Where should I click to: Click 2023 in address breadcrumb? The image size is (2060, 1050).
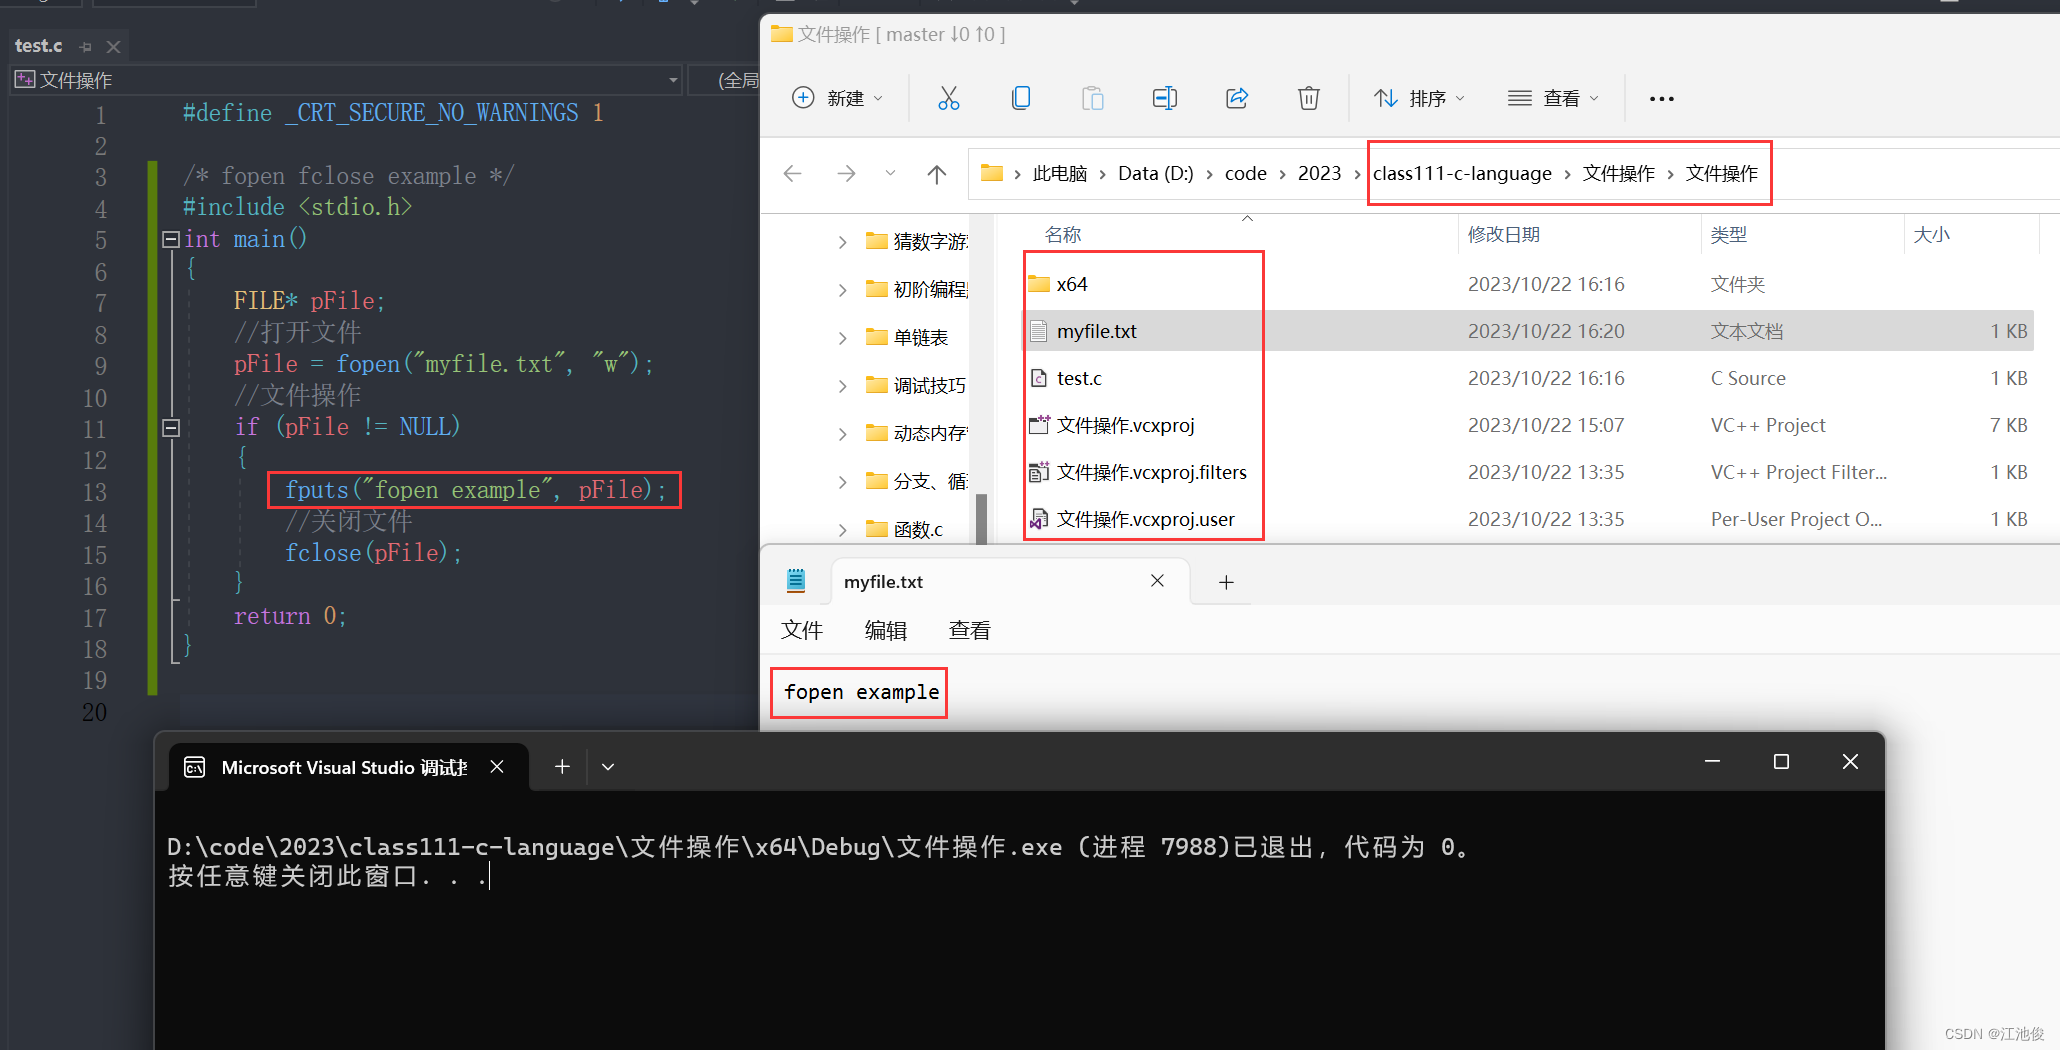(1319, 174)
